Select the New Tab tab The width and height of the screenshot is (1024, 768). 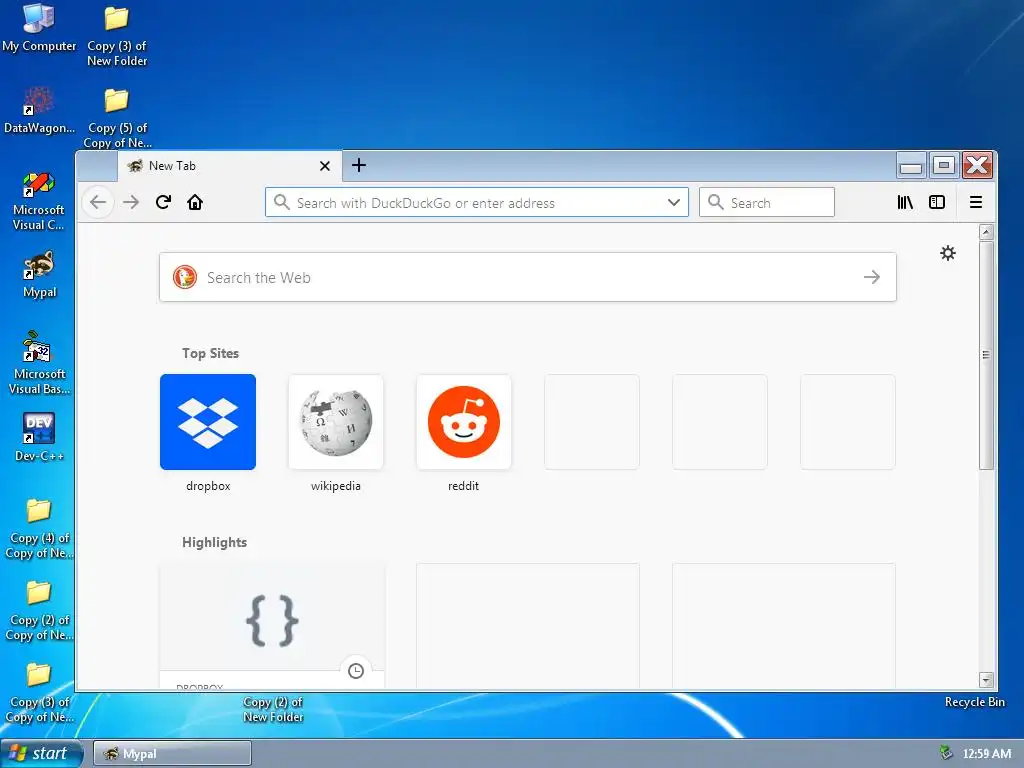(229, 166)
